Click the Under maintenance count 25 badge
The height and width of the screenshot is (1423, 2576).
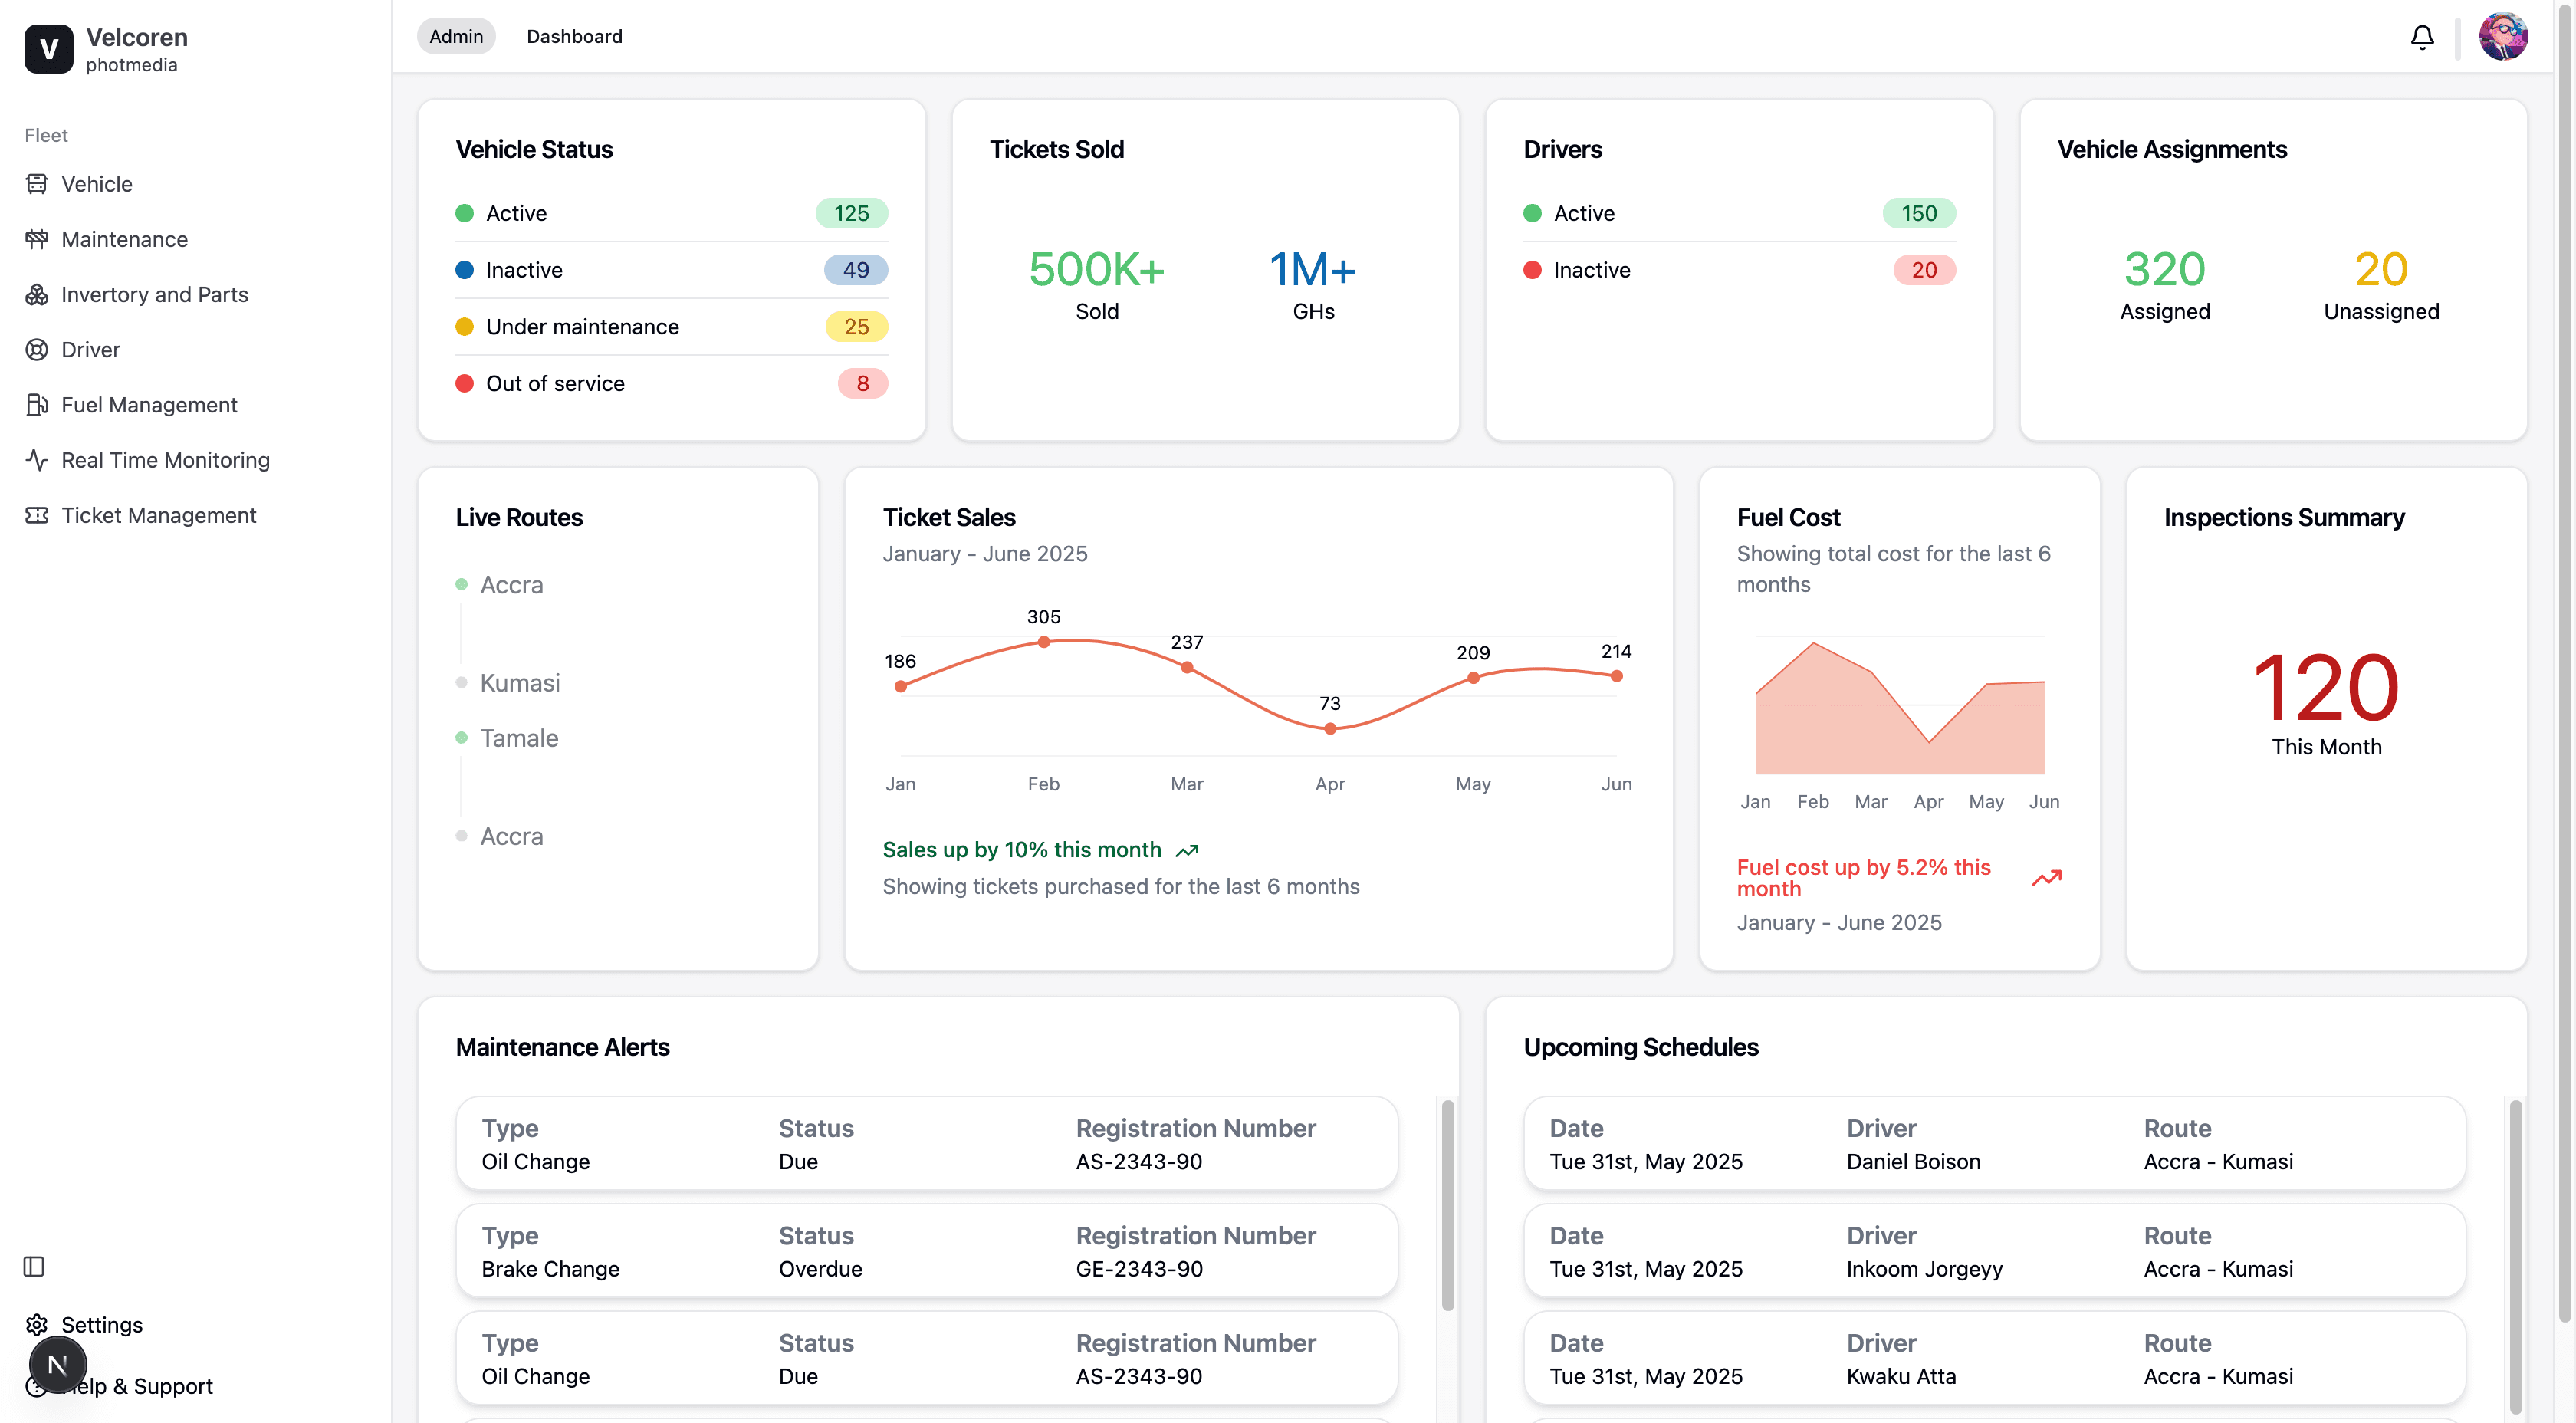pyautogui.click(x=856, y=326)
